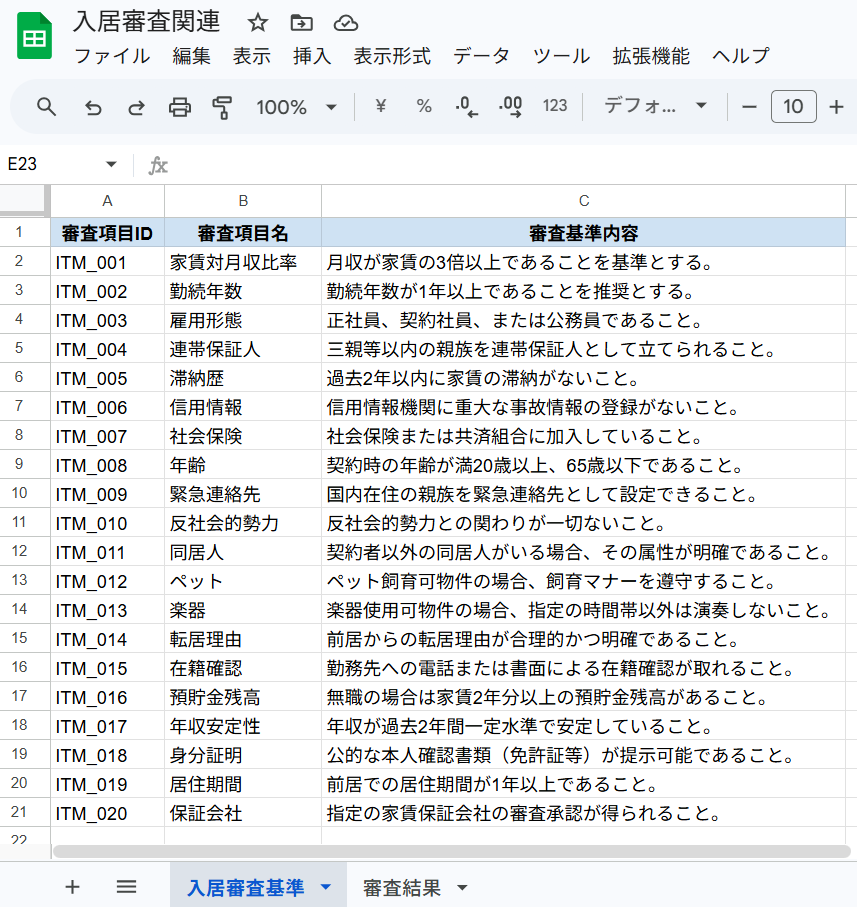This screenshot has height=907, width=857.
Task: Expand the name box dropdown arrow
Action: tap(111, 165)
